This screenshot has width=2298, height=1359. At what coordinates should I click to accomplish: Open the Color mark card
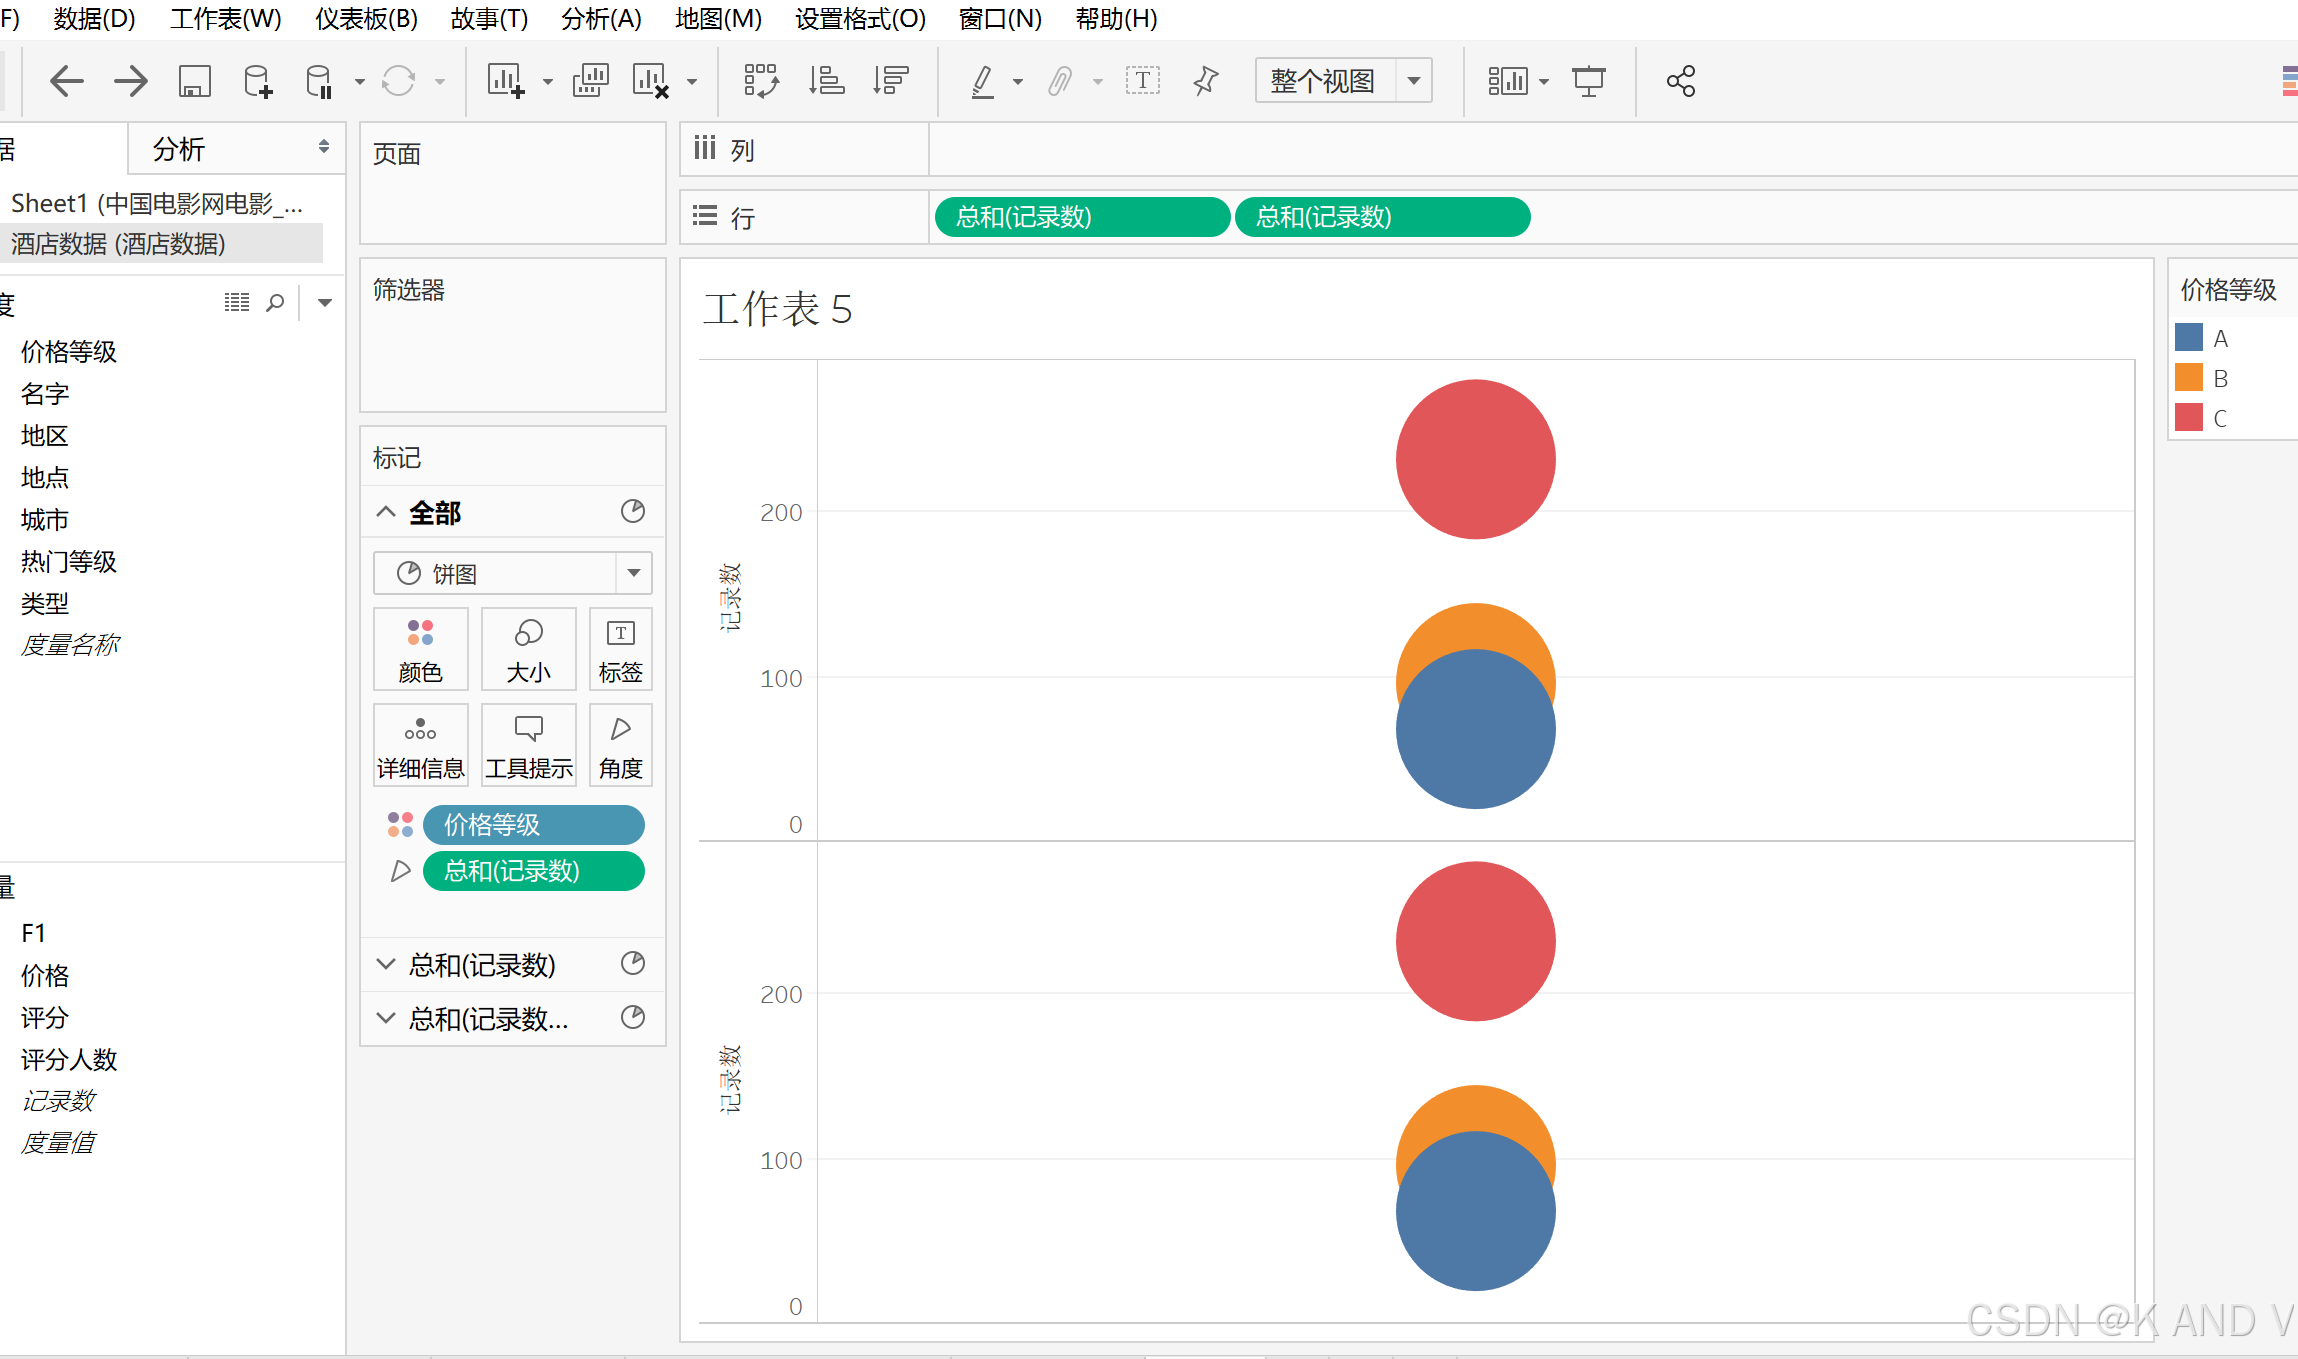coord(420,649)
